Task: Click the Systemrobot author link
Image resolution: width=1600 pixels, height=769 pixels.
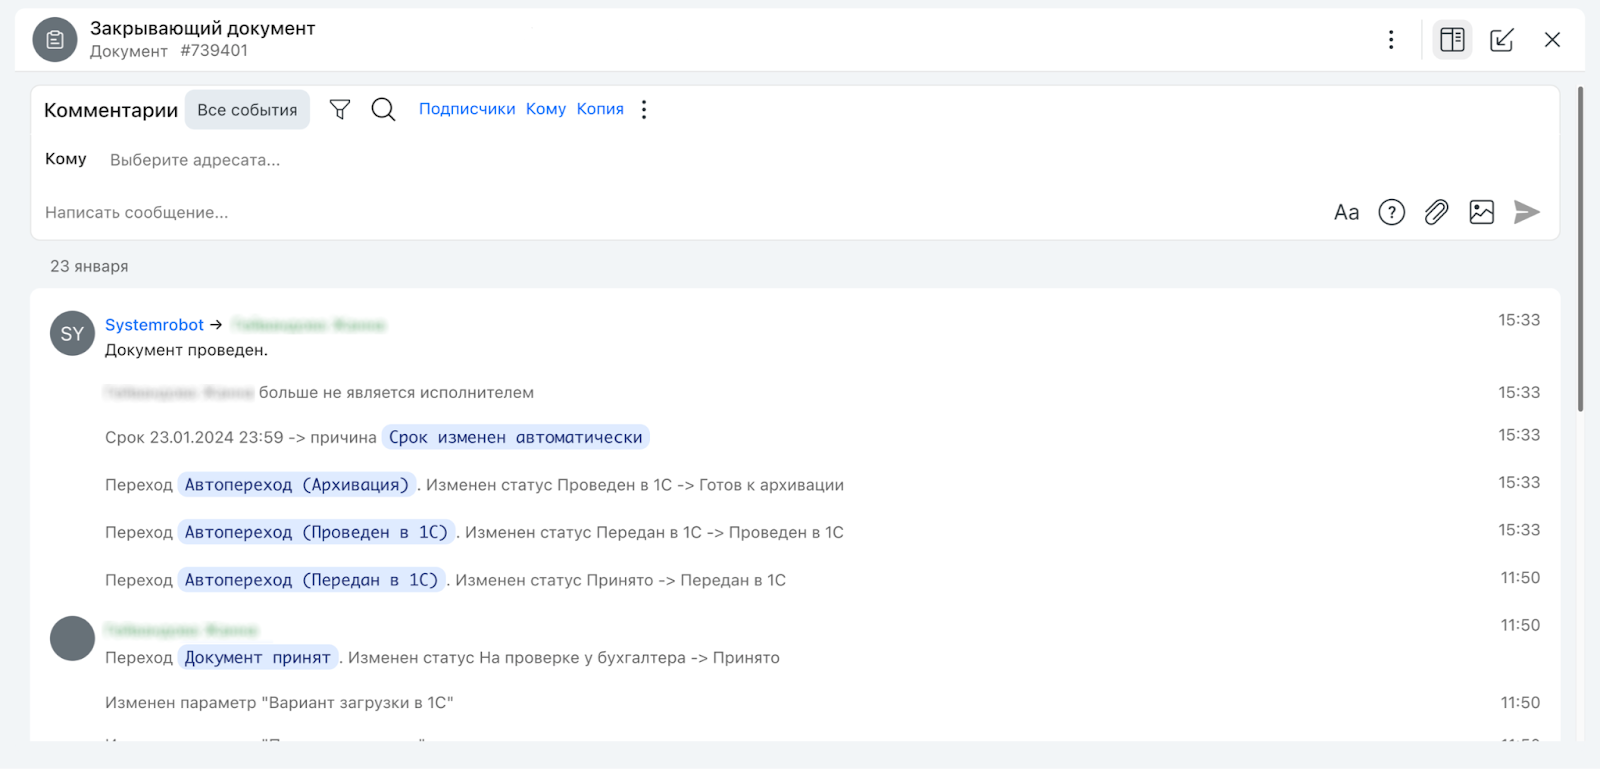Action: coord(154,325)
